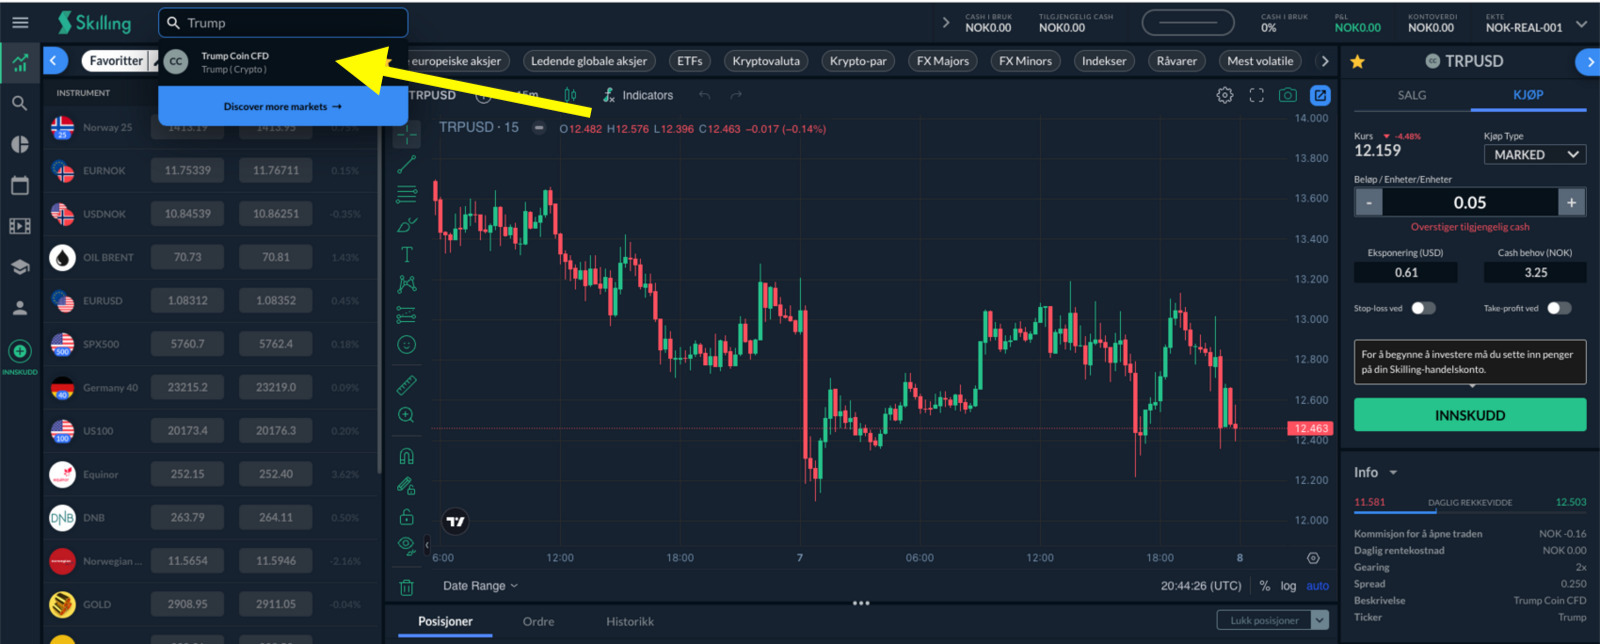
Task: Switch to the KJØP tab
Action: pyautogui.click(x=1528, y=95)
